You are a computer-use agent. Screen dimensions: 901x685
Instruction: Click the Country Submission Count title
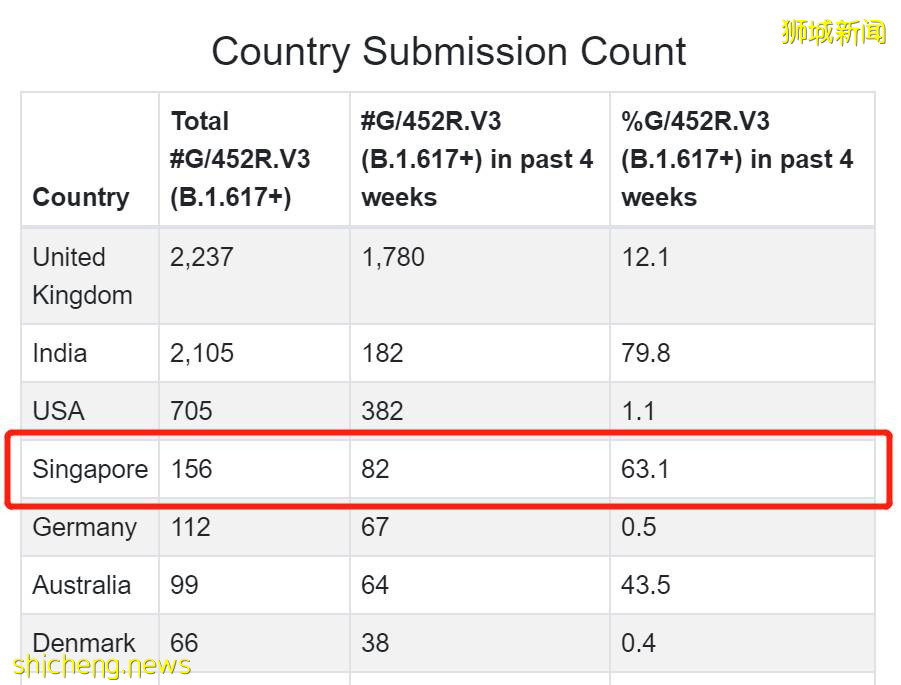449,52
